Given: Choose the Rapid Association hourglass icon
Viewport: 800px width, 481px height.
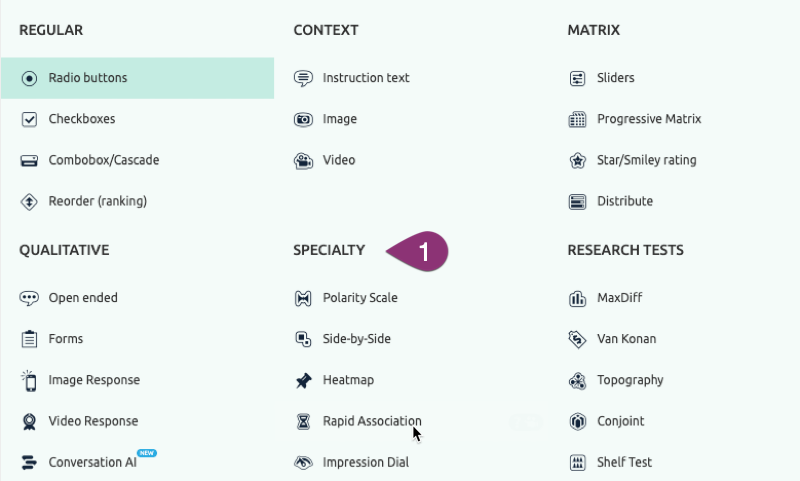Looking at the screenshot, I should point(303,421).
